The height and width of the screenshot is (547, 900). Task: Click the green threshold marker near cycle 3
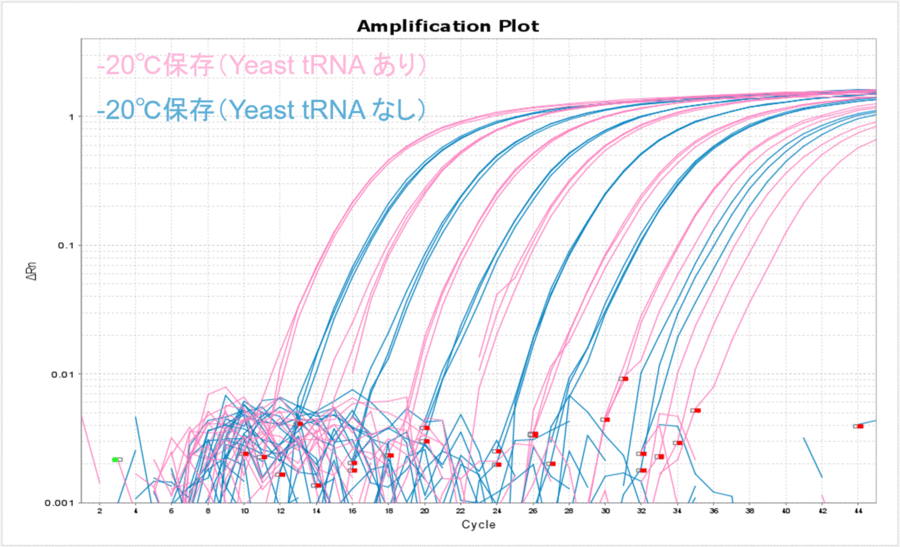click(x=117, y=459)
